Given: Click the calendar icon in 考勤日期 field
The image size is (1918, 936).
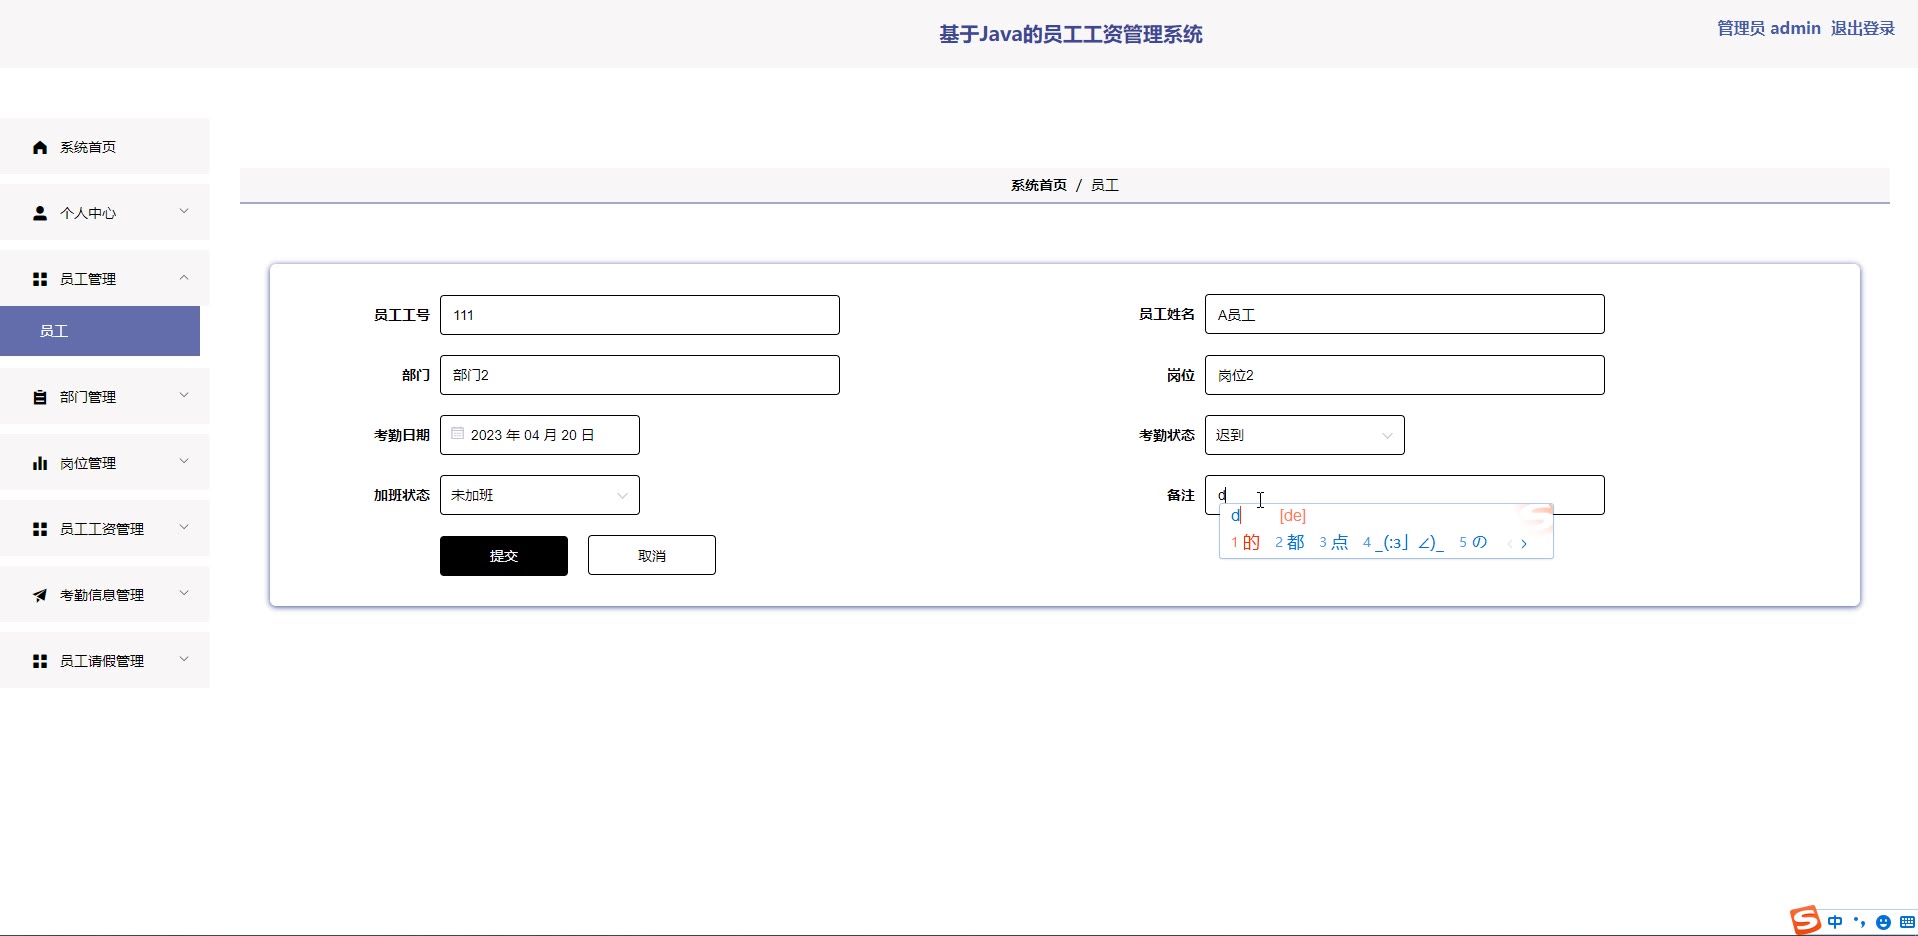Looking at the screenshot, I should click(x=458, y=434).
